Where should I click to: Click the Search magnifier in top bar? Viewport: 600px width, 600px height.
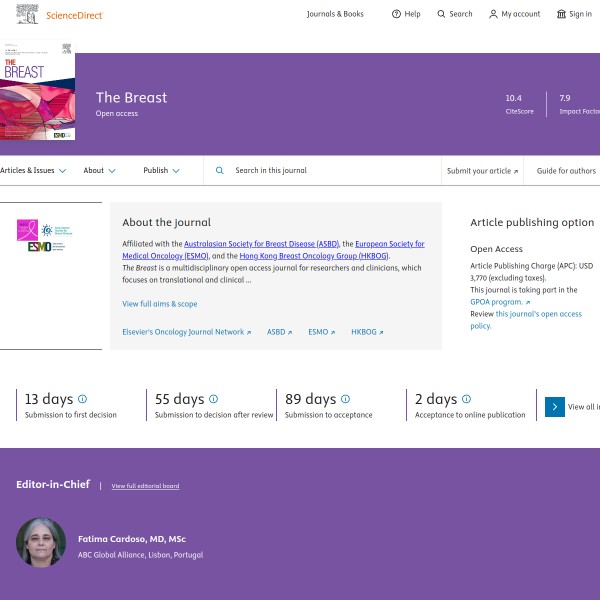442,14
